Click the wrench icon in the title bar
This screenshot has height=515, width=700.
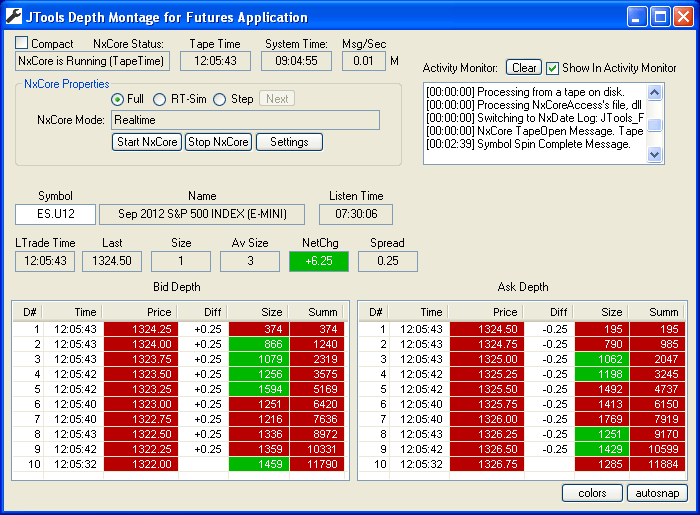15,17
